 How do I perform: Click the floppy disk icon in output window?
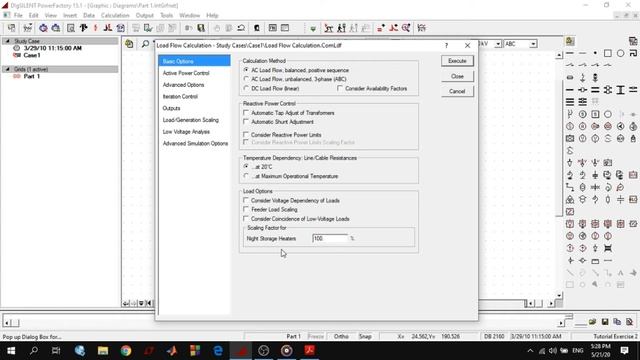tap(605, 322)
